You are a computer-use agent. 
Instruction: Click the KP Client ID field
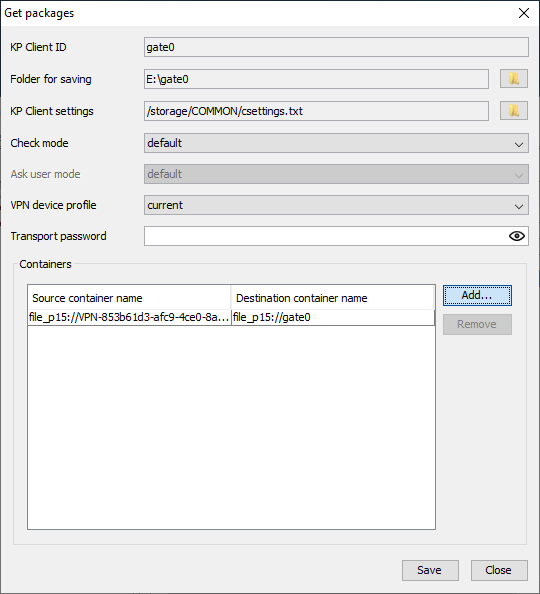click(x=336, y=47)
